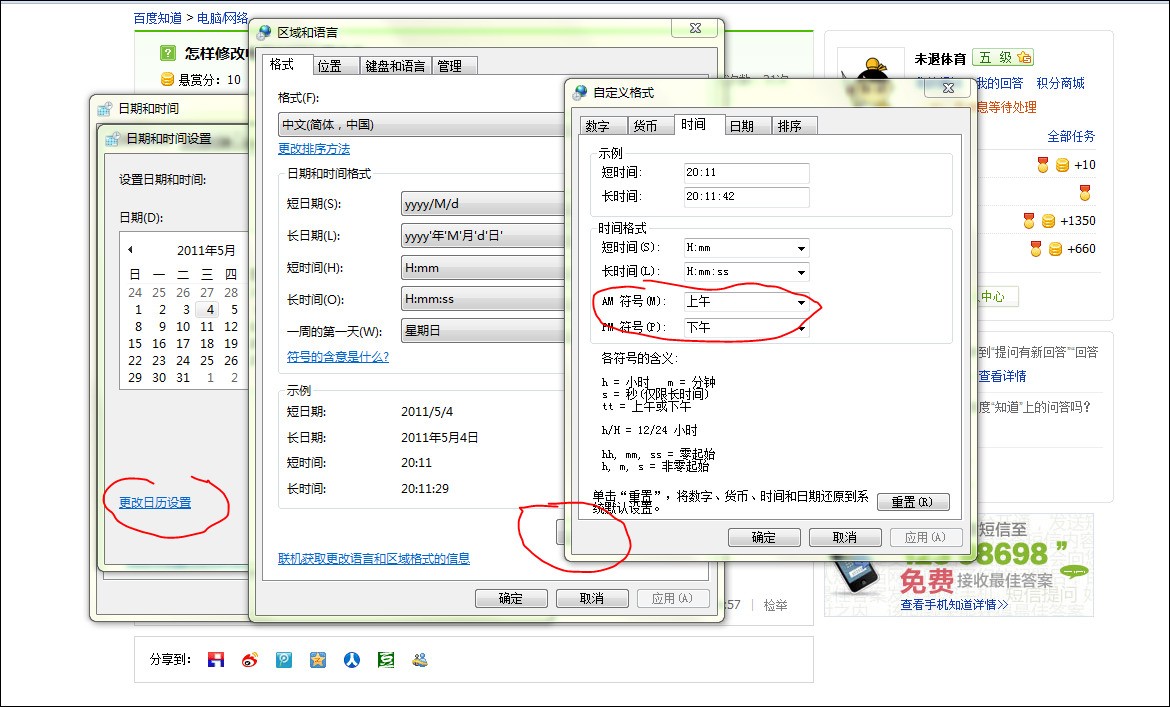Open 联机获取更改语言和区域格式的信息 link
This screenshot has height=707, width=1170.
374,559
